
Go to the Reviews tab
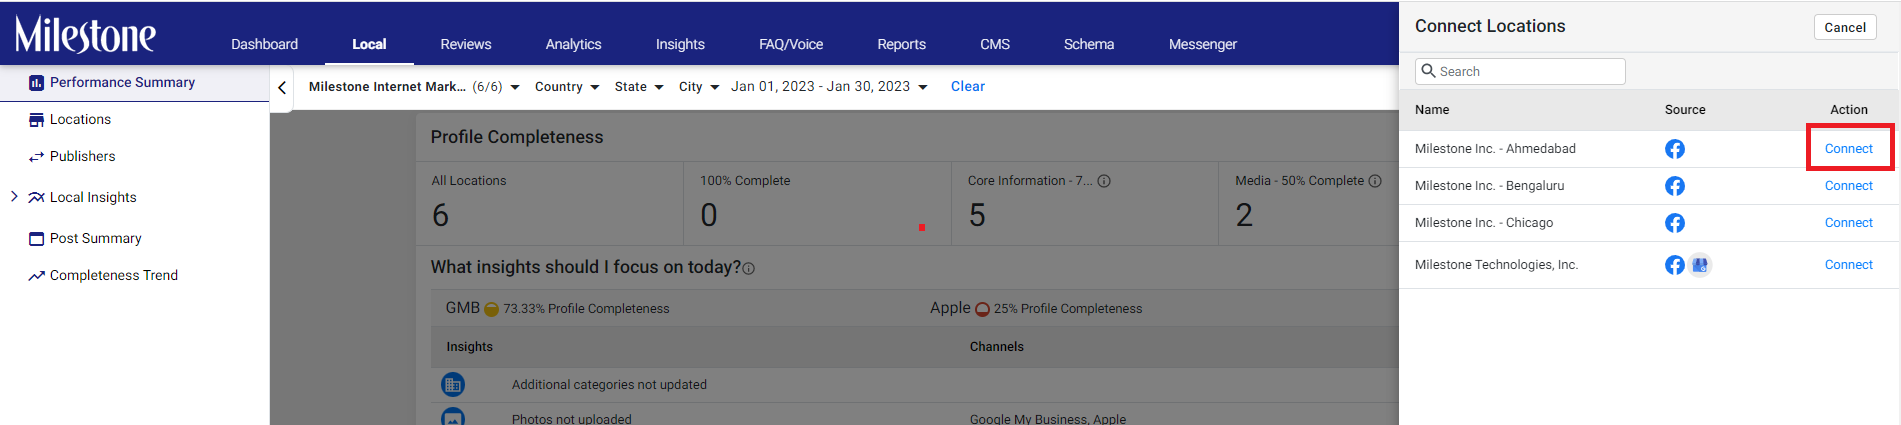click(x=466, y=44)
